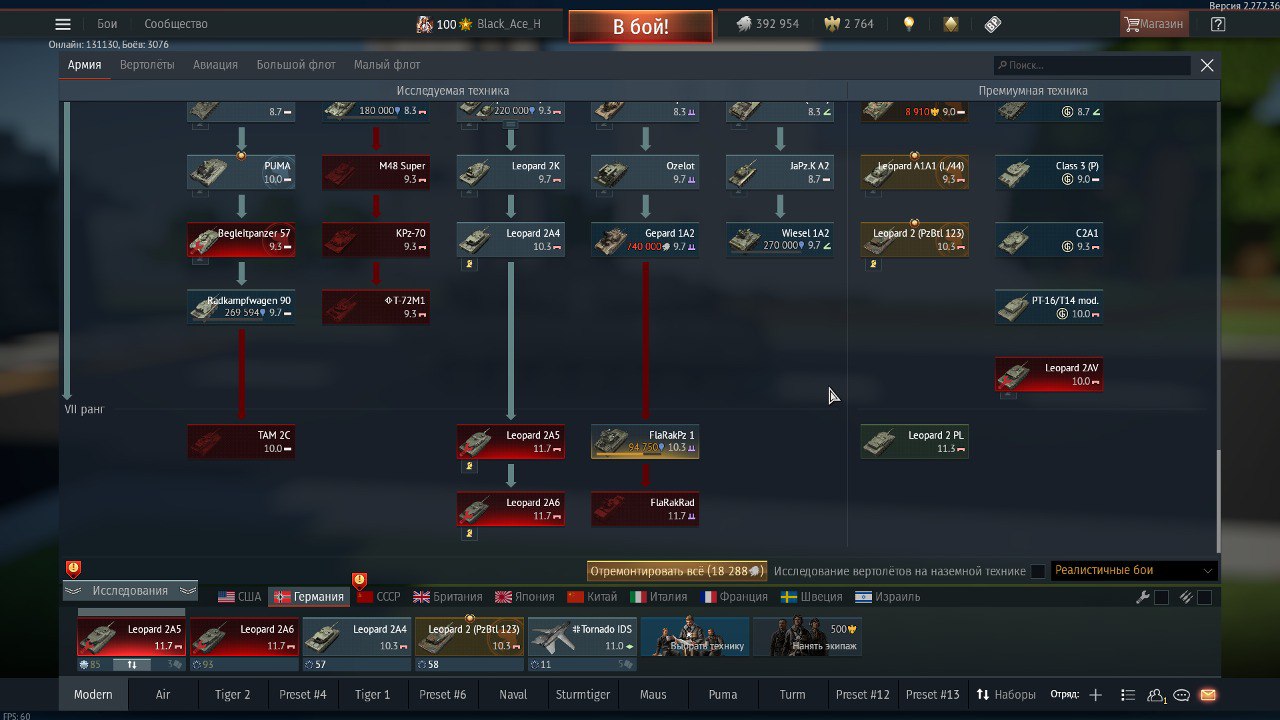Select Radkampfwagen 90 vehicle card
This screenshot has width=1280, height=720.
tap(241, 307)
